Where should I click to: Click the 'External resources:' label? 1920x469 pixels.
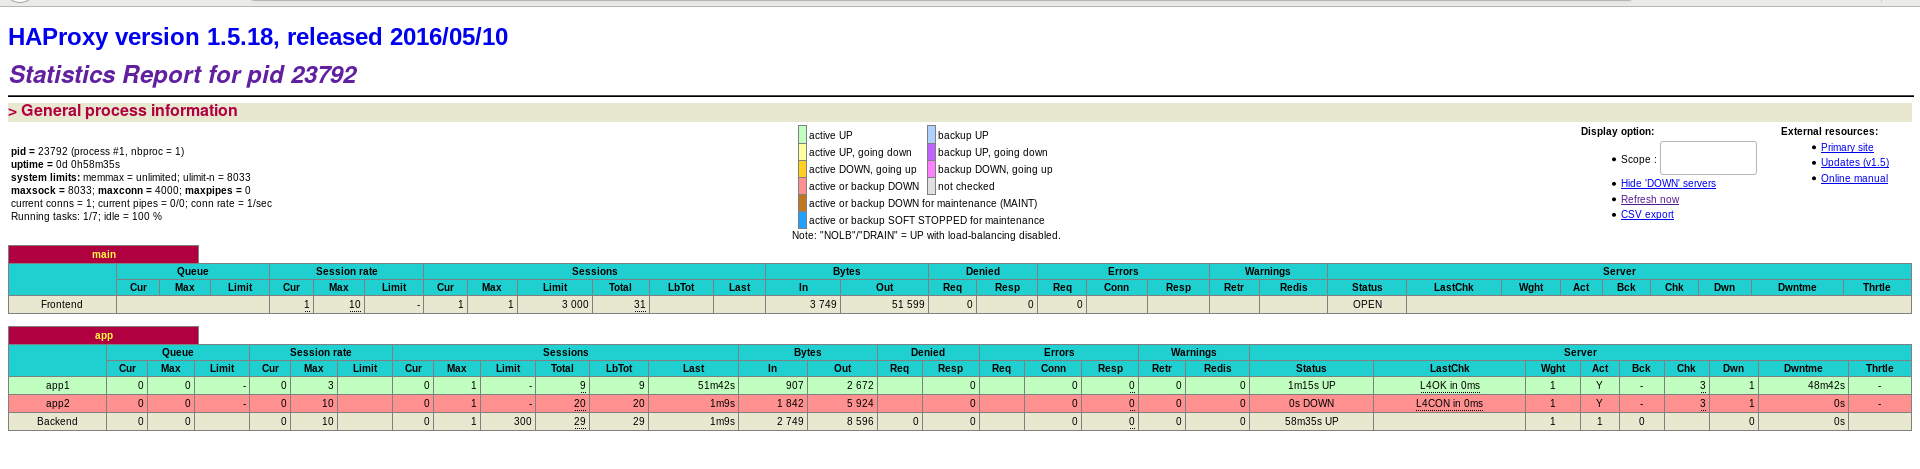1829,131
